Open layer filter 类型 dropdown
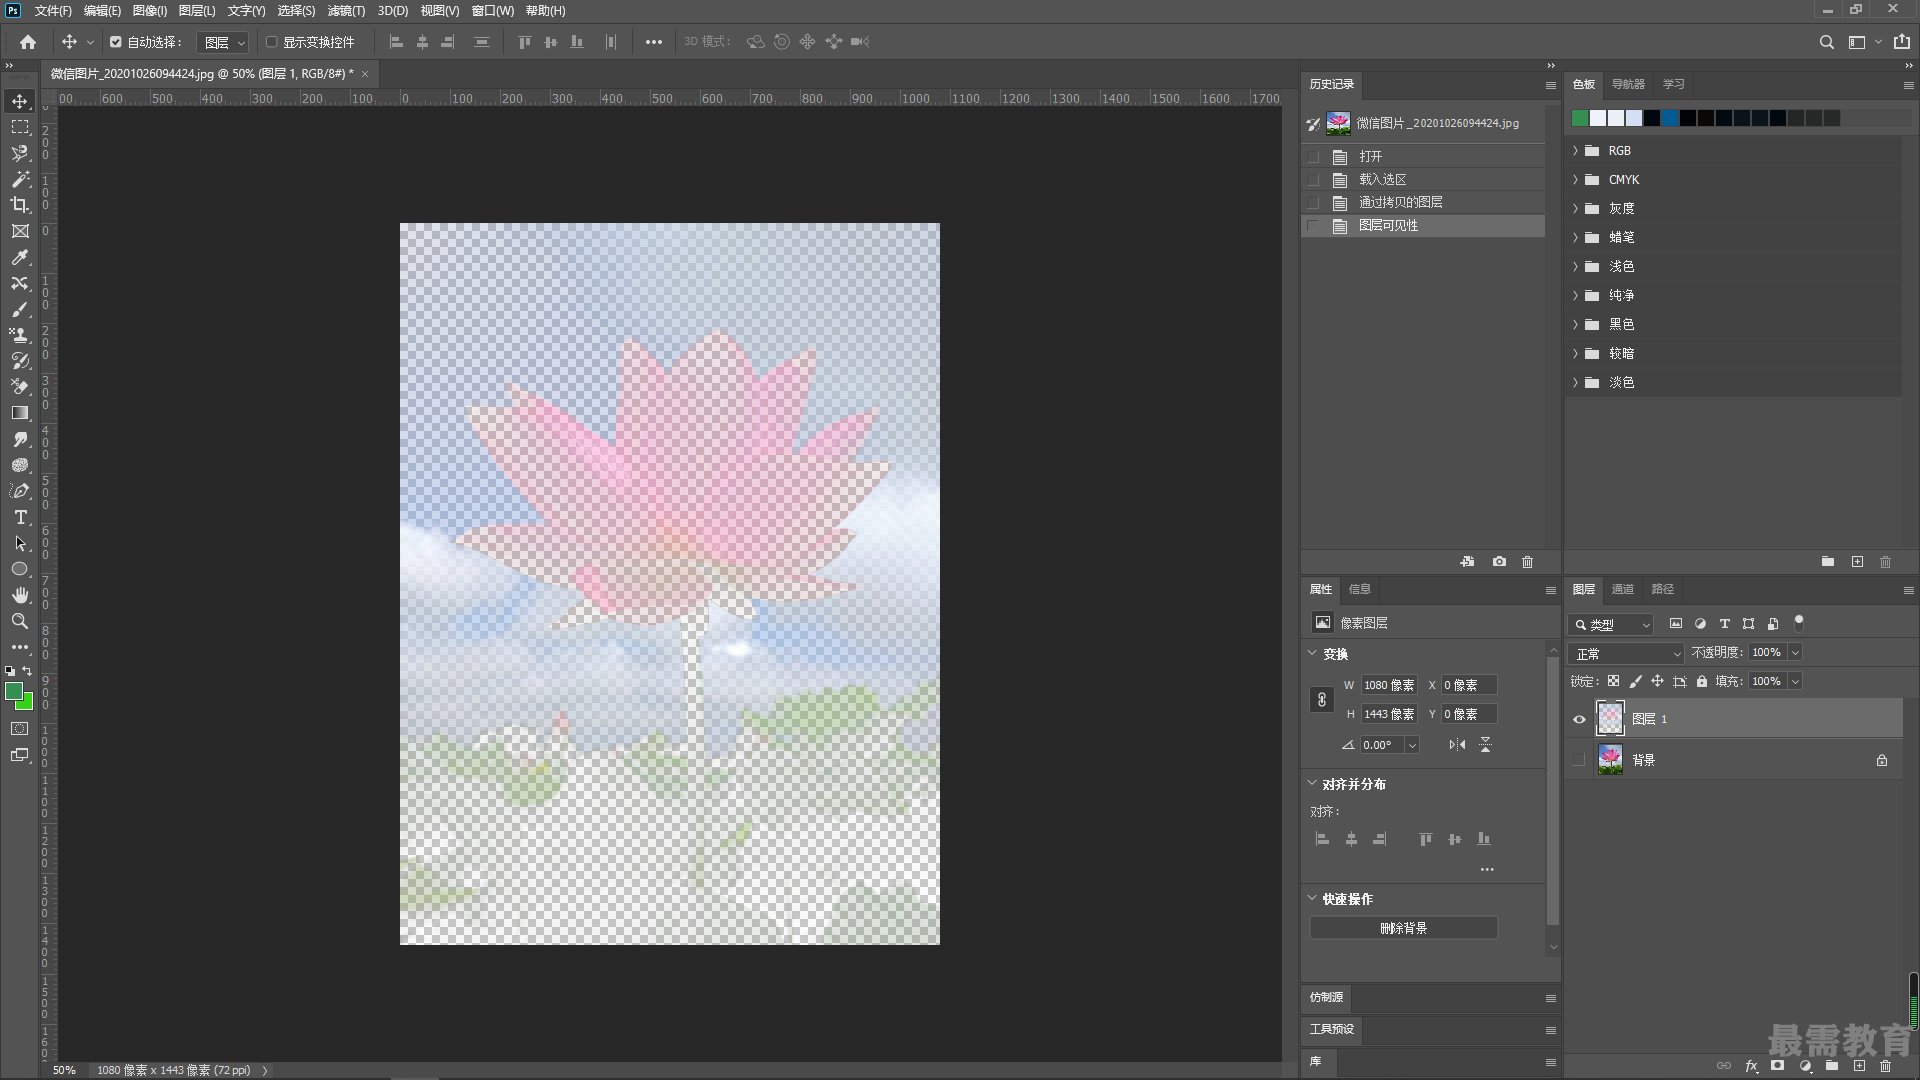This screenshot has width=1920, height=1080. (x=1611, y=624)
